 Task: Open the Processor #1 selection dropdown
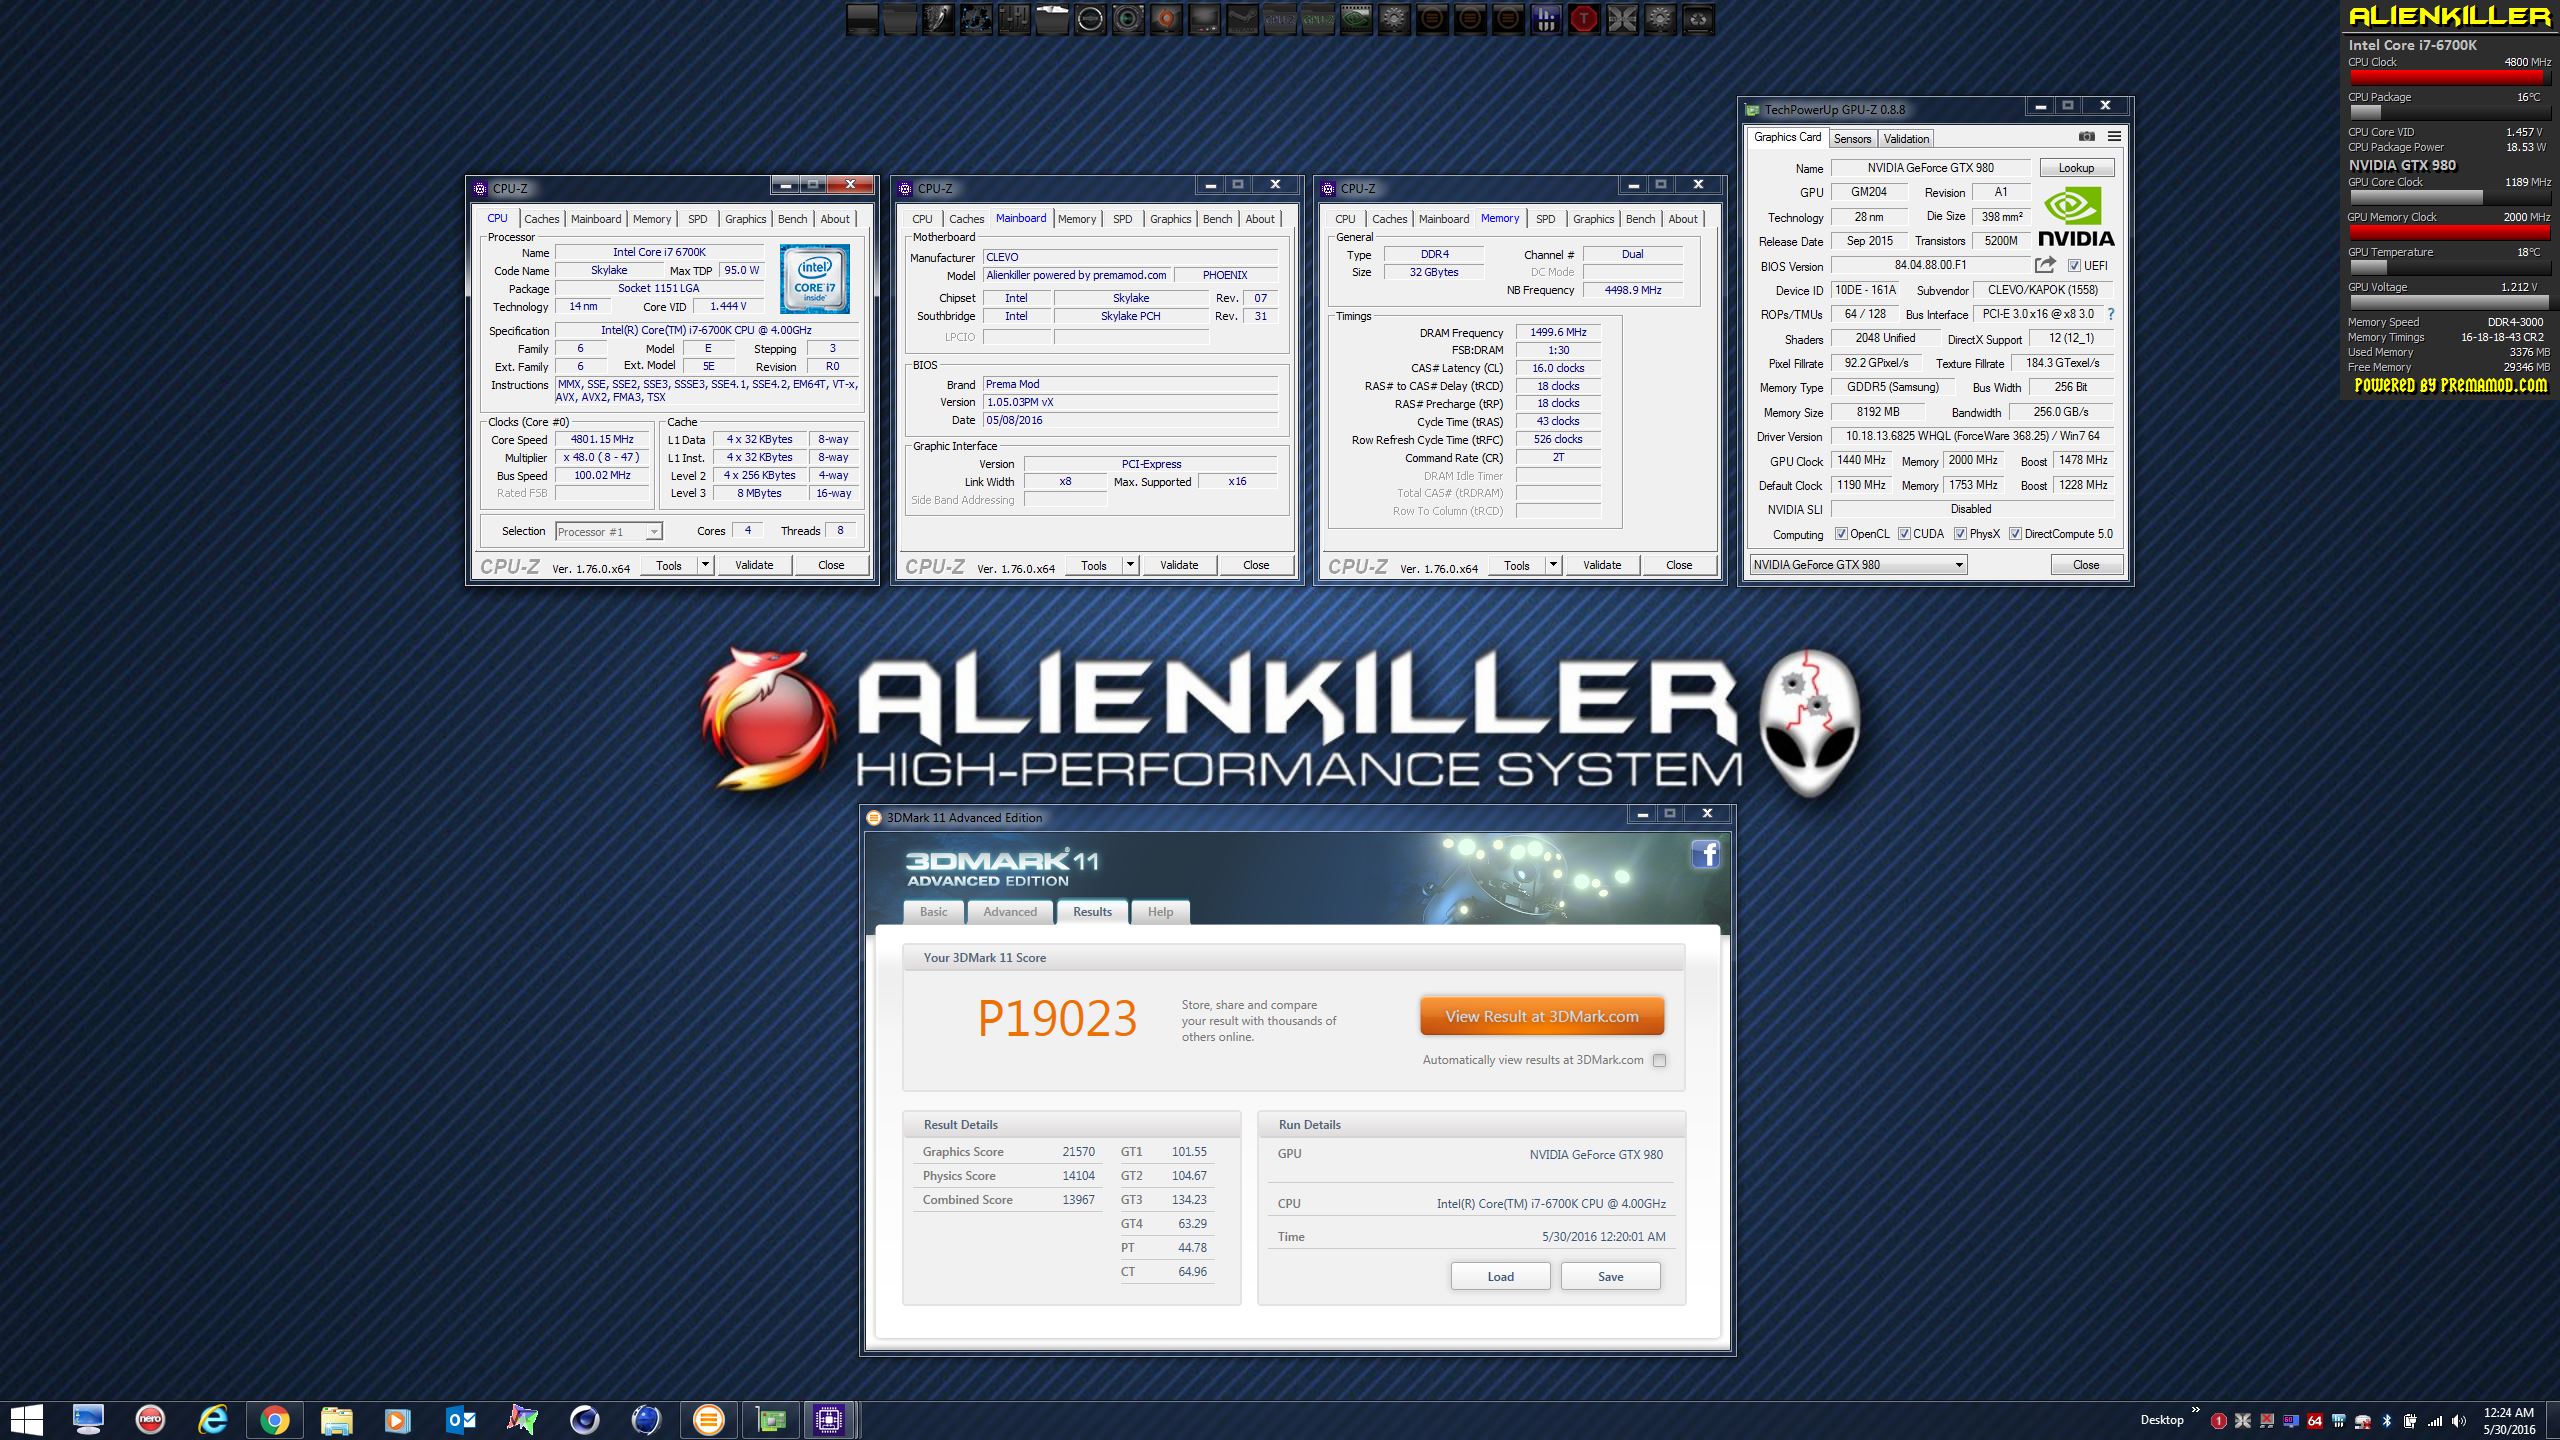click(x=608, y=532)
